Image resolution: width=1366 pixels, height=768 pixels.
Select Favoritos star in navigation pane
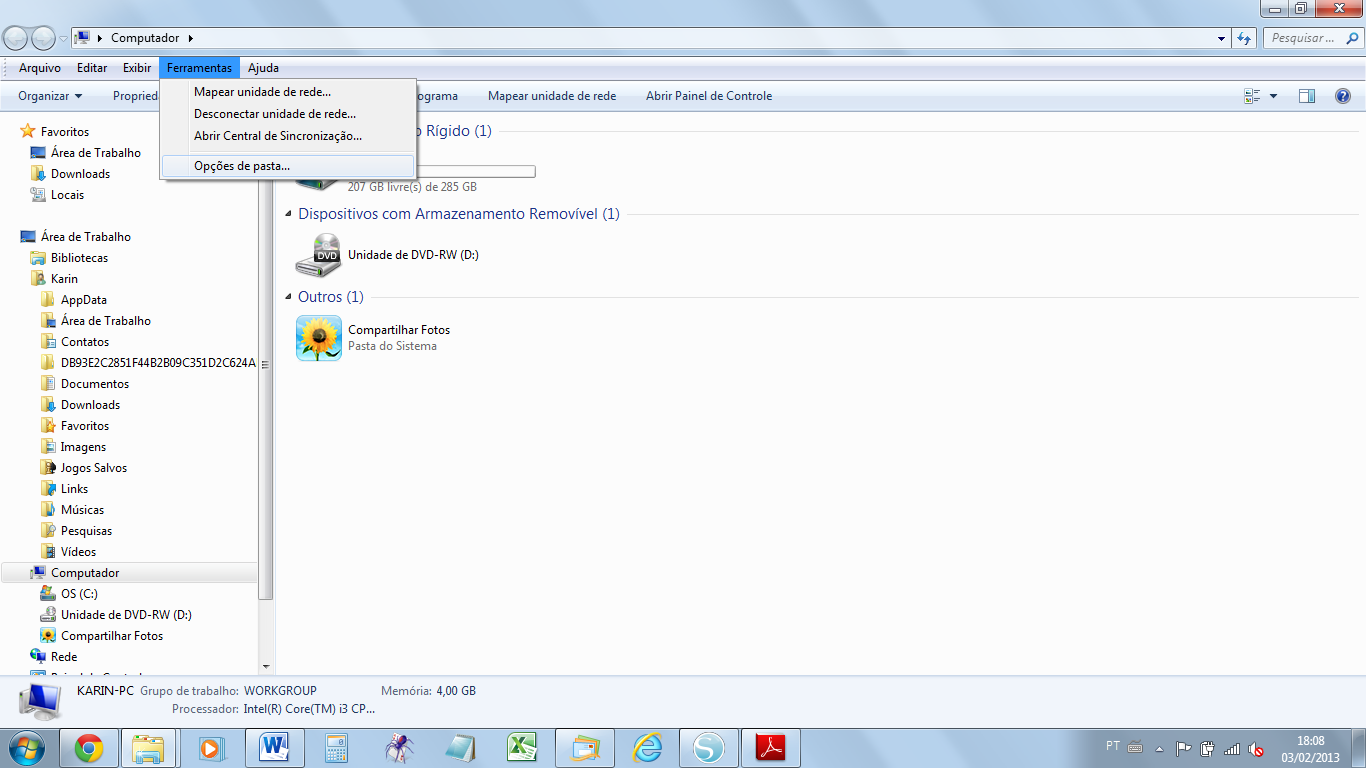click(x=28, y=131)
